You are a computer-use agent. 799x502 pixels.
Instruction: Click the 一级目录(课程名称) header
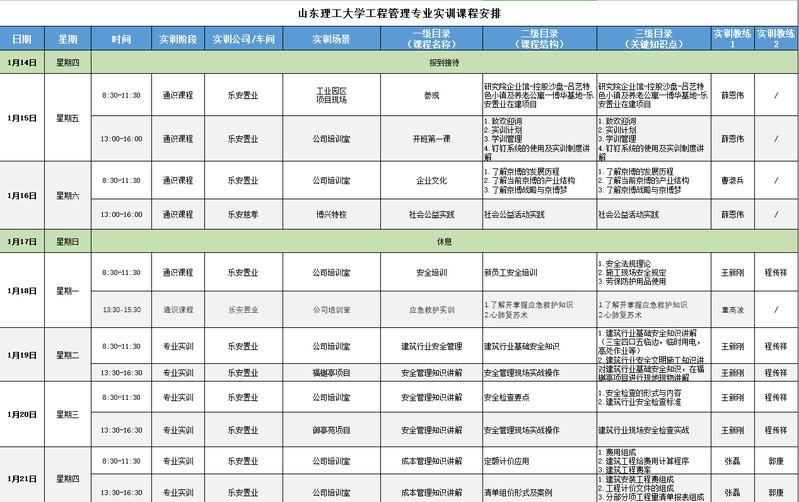tap(431, 39)
